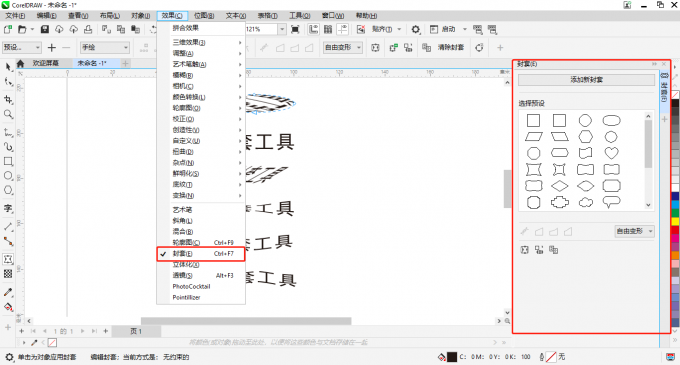Viewport: 680px width, 365px height.
Task: Click the New document icon
Action: coord(8,29)
